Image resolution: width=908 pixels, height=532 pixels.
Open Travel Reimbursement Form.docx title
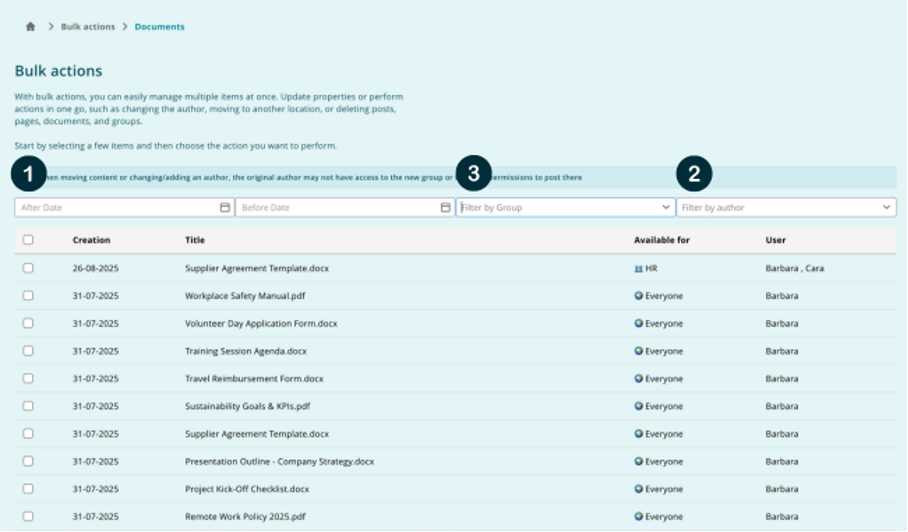point(254,379)
